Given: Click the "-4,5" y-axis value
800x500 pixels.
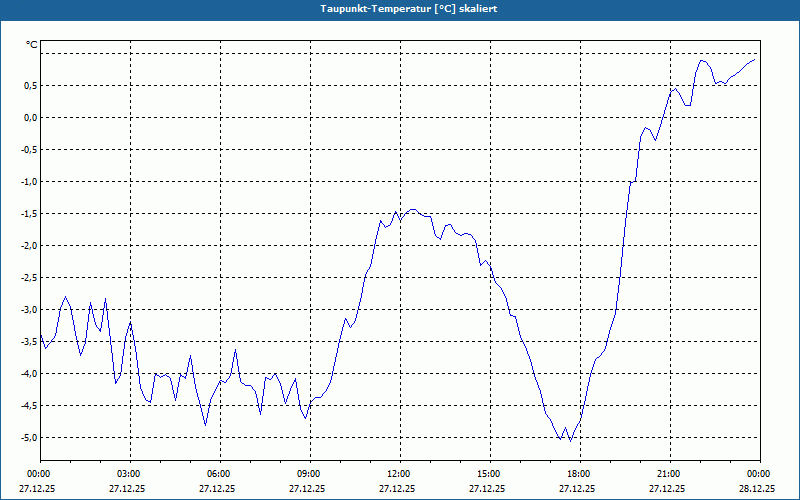Looking at the screenshot, I should coord(30,406).
